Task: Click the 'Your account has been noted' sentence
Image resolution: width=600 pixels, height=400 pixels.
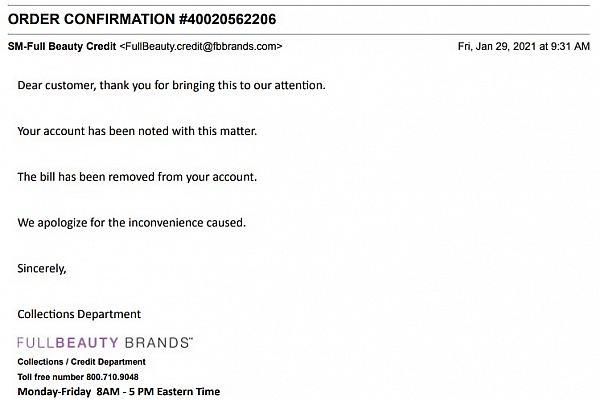Action: click(137, 131)
